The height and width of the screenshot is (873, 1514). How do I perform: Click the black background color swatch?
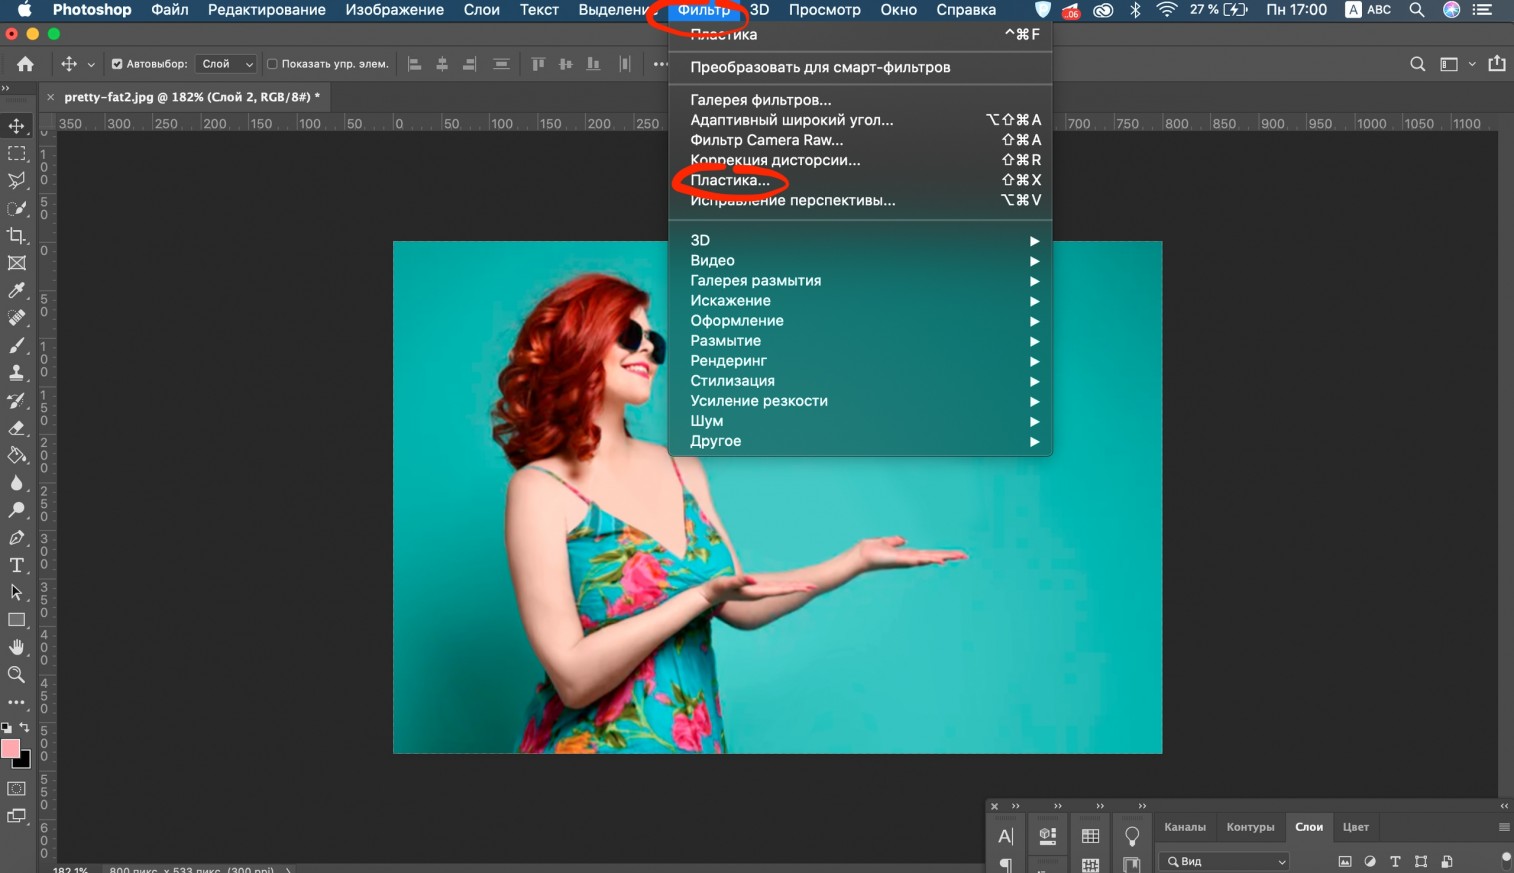pyautogui.click(x=24, y=761)
